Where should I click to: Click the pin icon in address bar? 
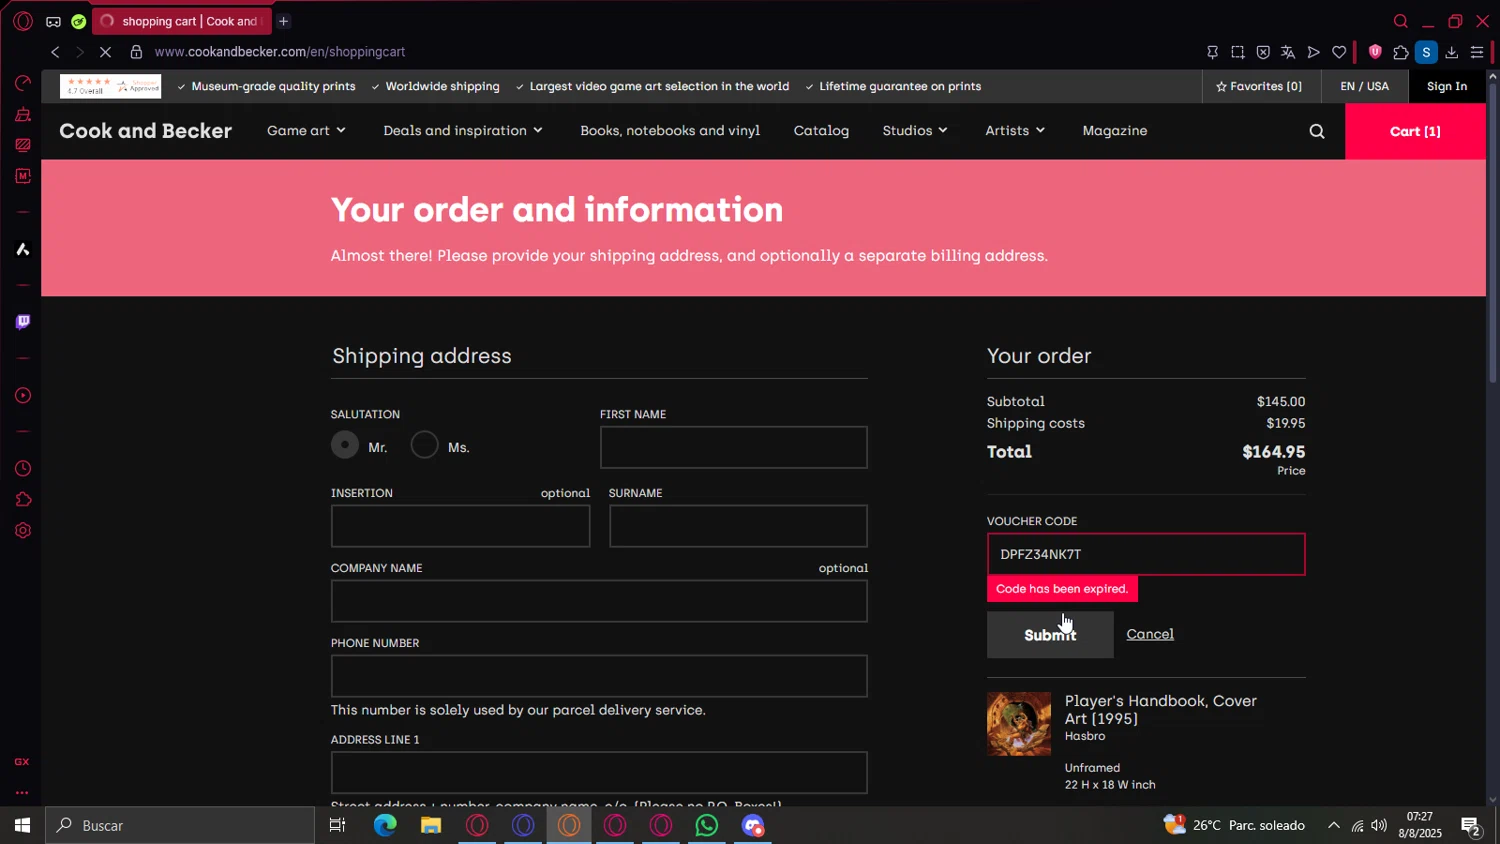coord(1212,52)
